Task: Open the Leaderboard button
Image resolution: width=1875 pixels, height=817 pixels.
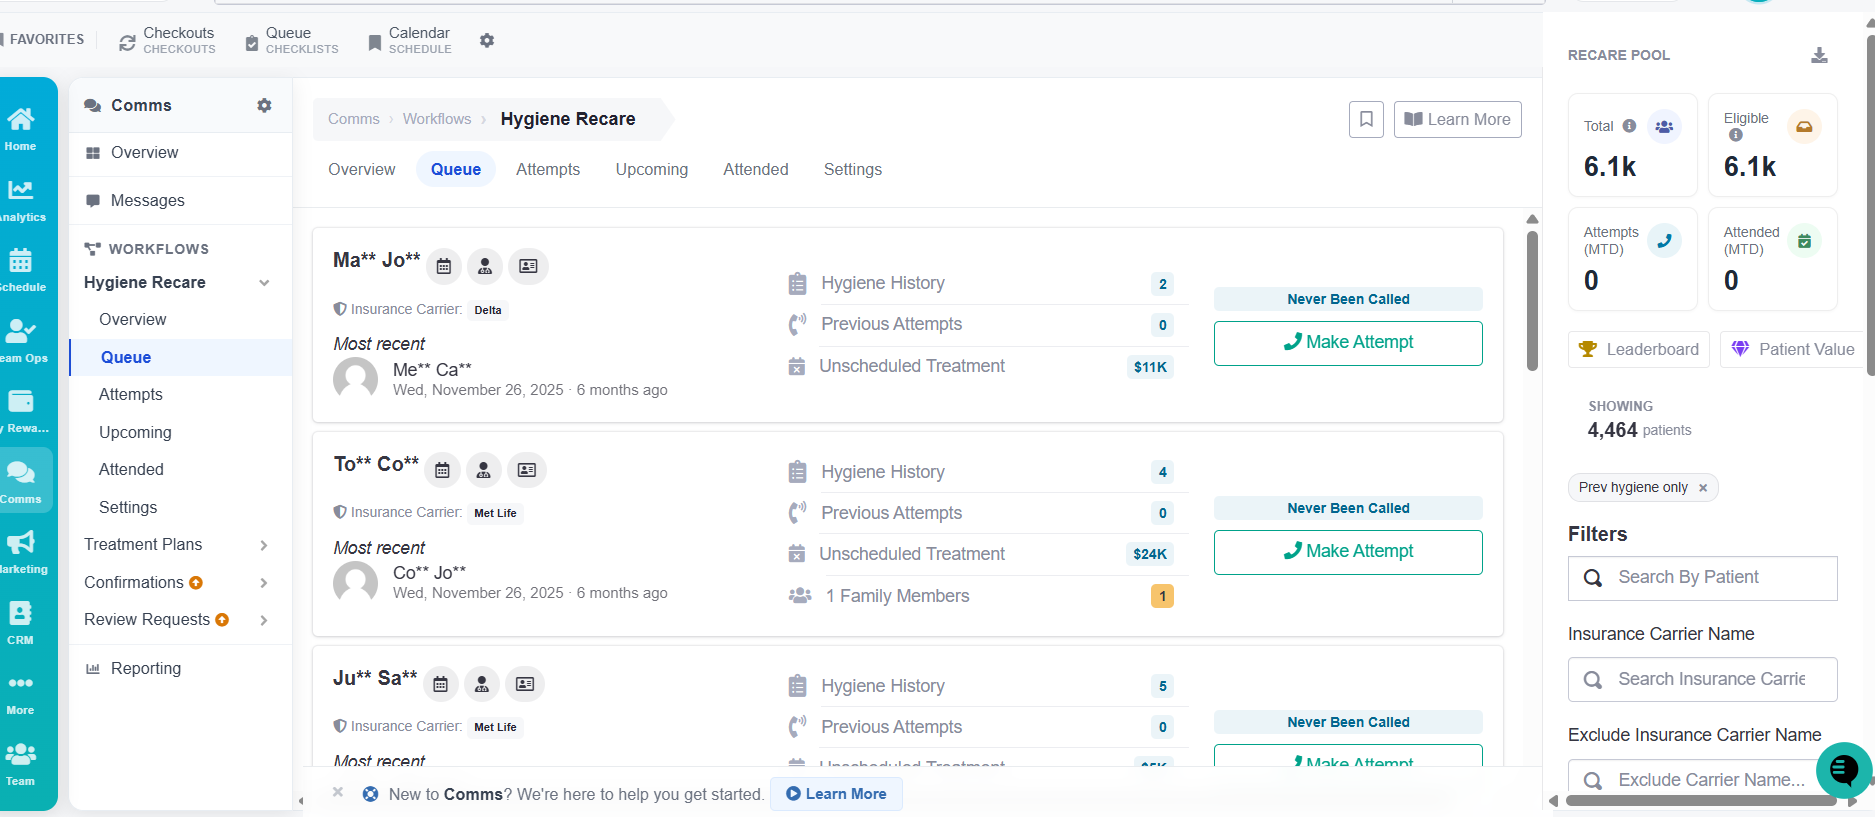Action: click(1639, 349)
